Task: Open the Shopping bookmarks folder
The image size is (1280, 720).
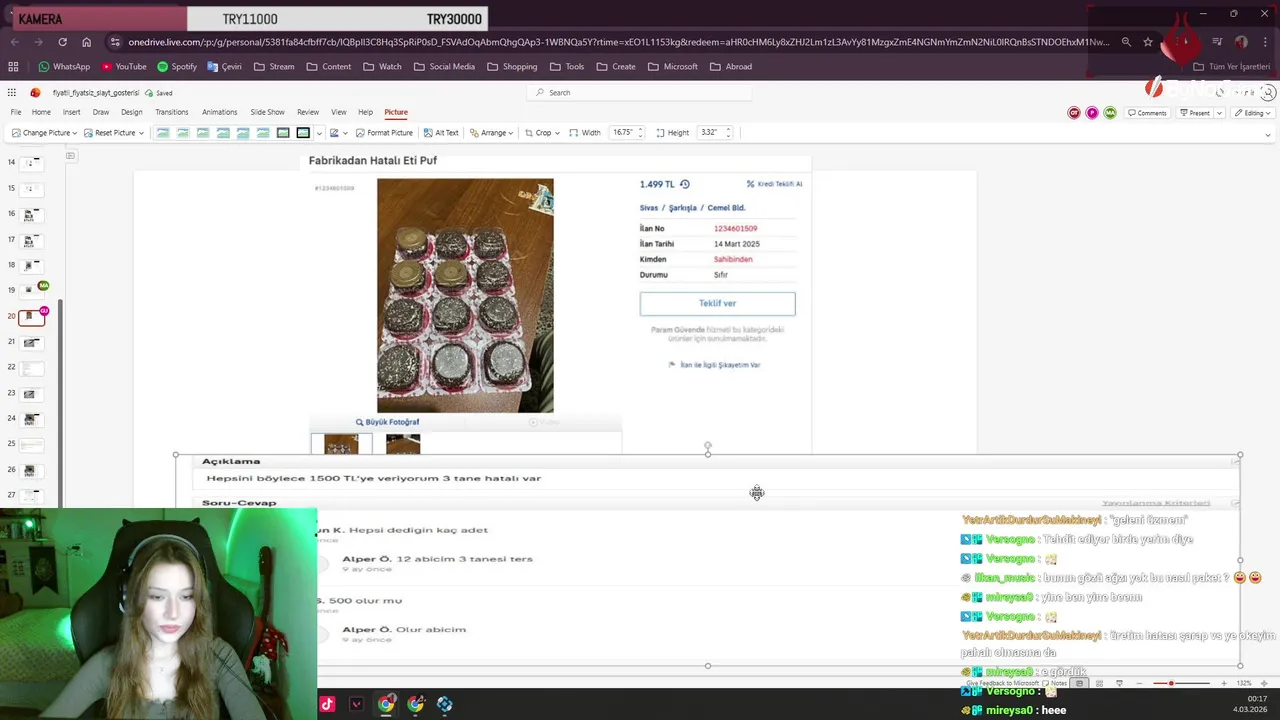Action: [512, 66]
